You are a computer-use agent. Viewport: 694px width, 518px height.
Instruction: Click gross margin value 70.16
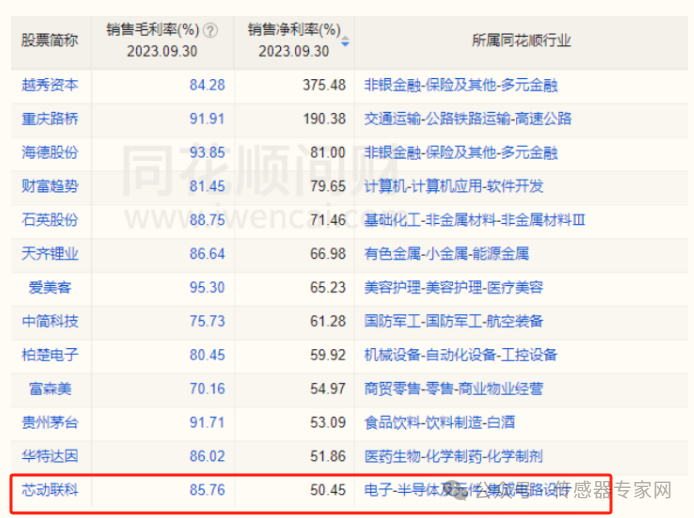[207, 389]
